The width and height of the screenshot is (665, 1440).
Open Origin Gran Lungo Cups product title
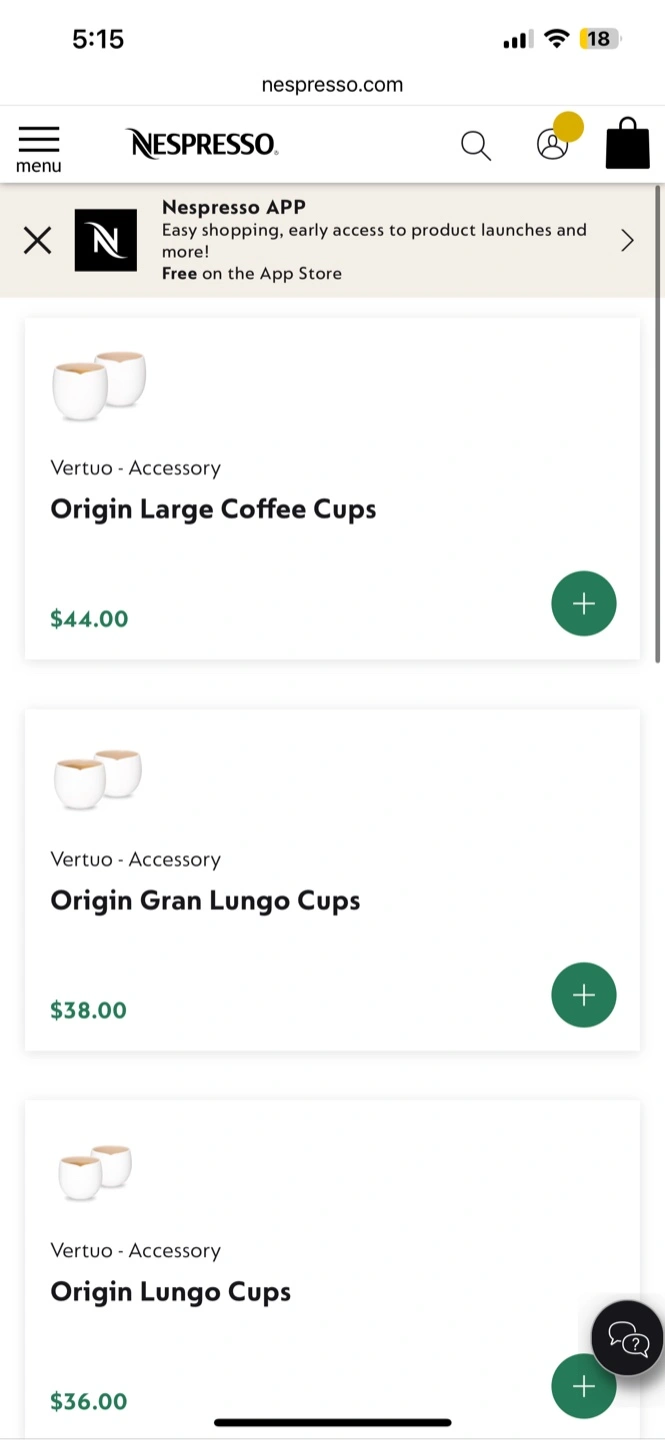coord(205,901)
